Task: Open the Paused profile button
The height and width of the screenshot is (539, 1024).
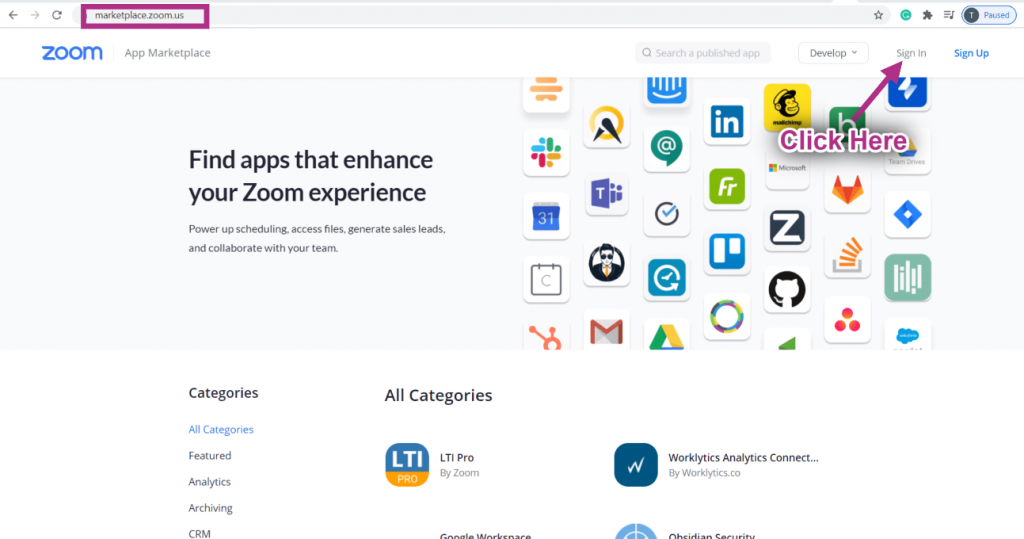Action: coord(989,15)
